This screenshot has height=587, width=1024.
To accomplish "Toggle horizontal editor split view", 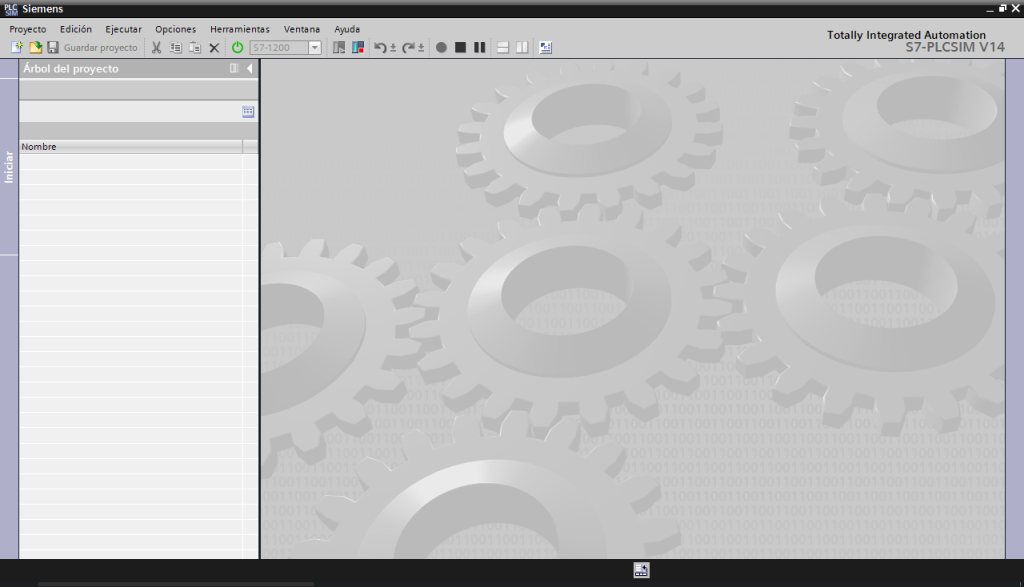I will (x=503, y=47).
